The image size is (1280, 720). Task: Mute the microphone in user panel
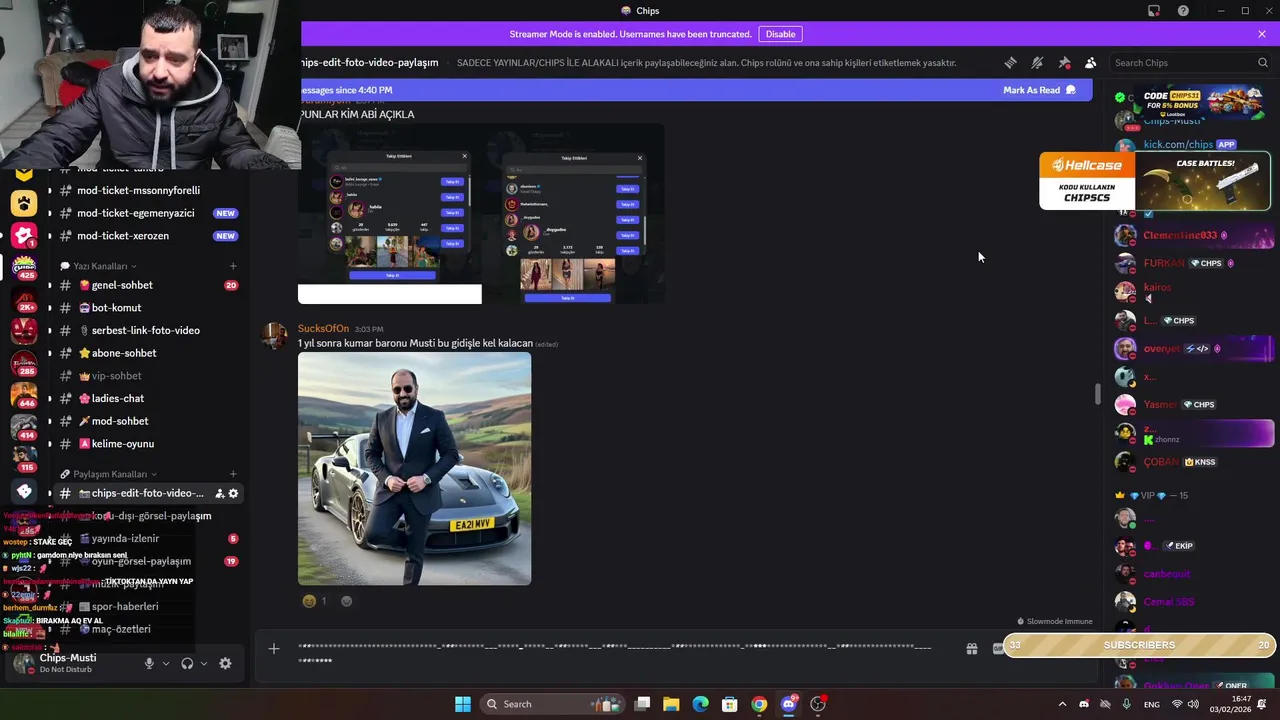click(149, 663)
